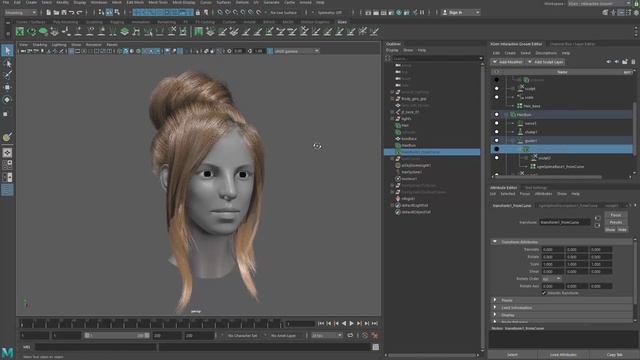The height and width of the screenshot is (360, 640).
Task: Open the sRGB gamma view transform dropdown
Action: point(296,51)
